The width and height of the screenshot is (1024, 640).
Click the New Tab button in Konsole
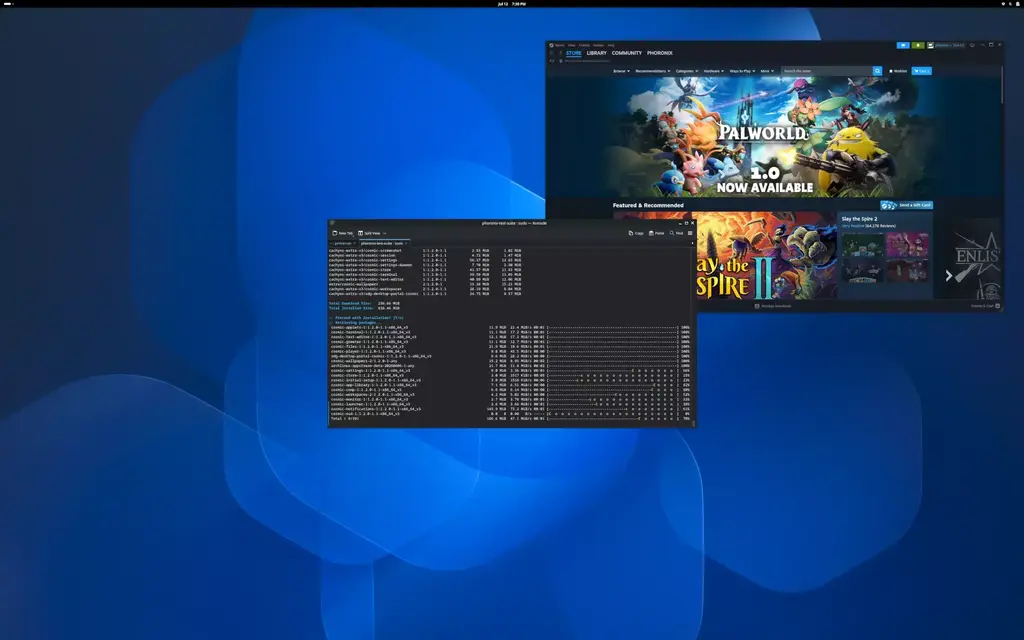(x=342, y=233)
